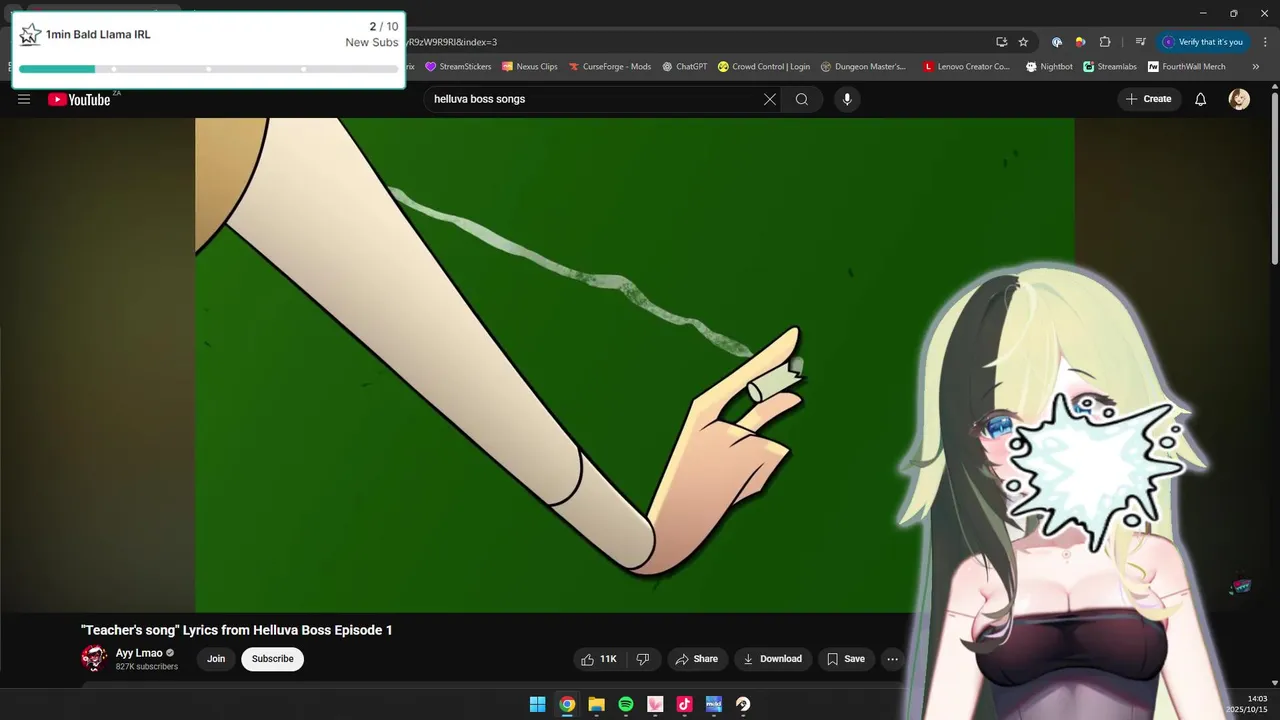Open the Streamlabs bookmark

1110,67
